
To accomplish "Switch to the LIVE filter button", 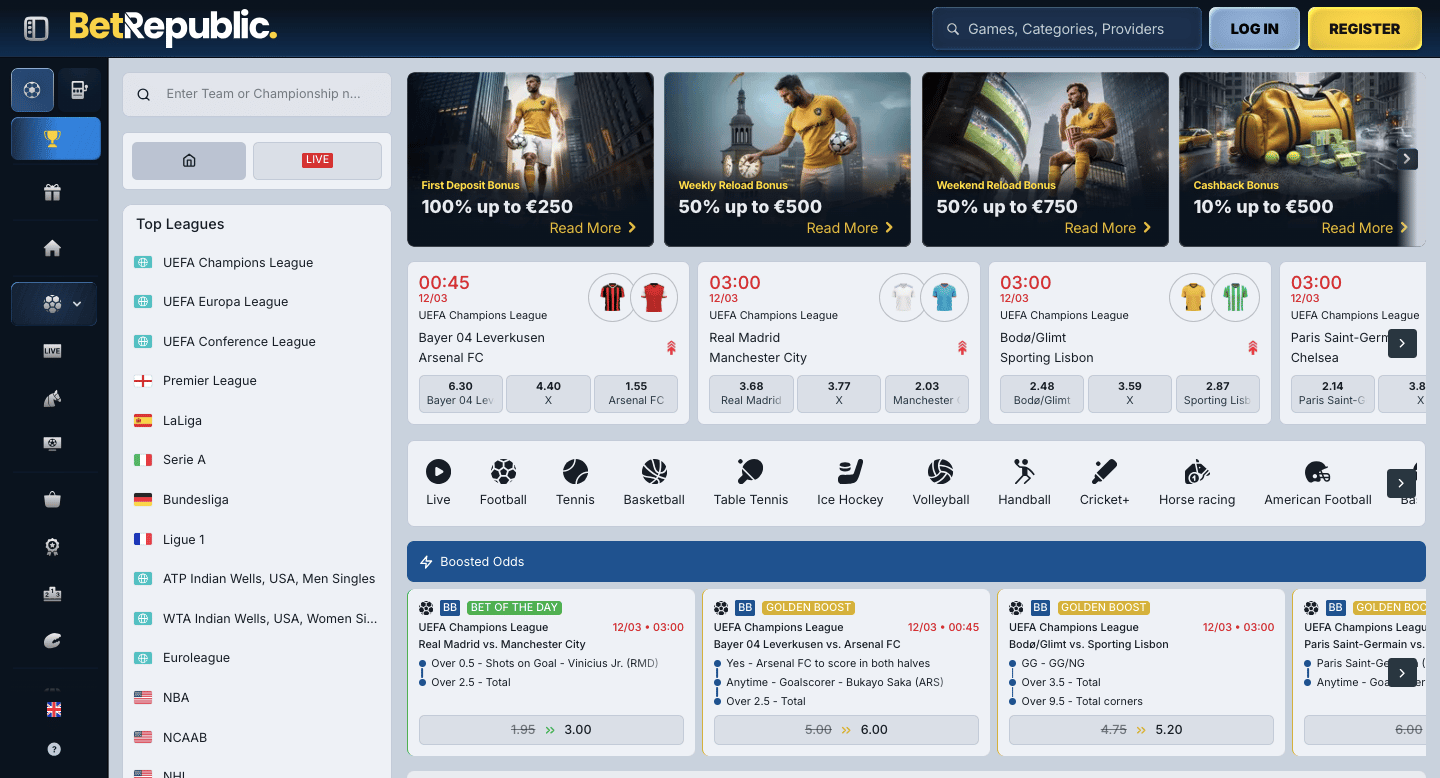I will coord(317,160).
